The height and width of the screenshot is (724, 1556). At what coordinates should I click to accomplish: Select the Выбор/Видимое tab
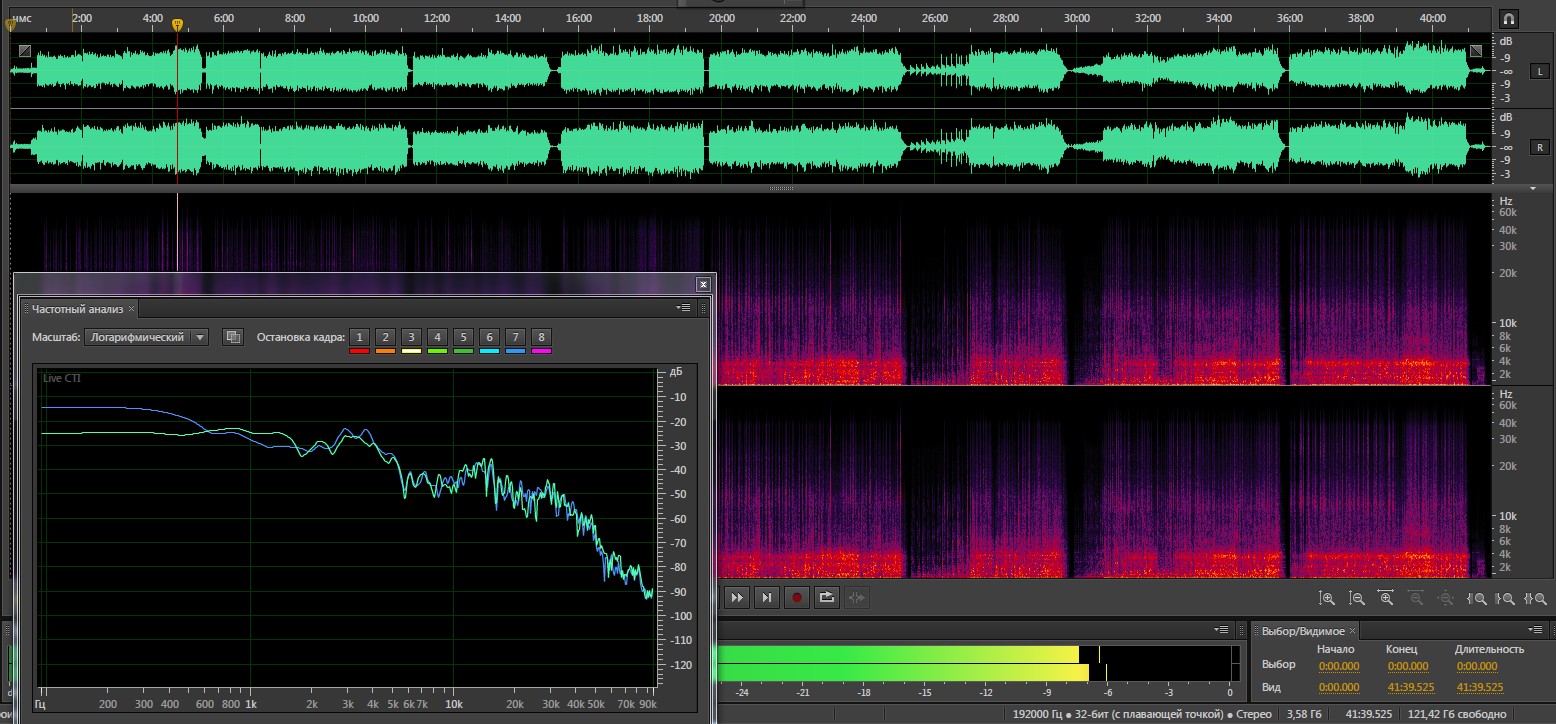coord(1304,631)
